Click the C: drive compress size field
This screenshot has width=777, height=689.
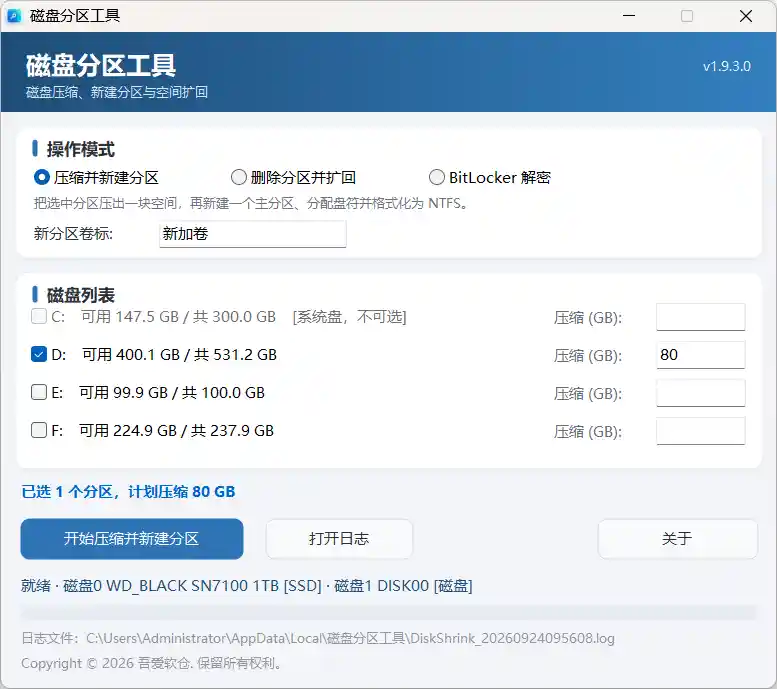[701, 317]
